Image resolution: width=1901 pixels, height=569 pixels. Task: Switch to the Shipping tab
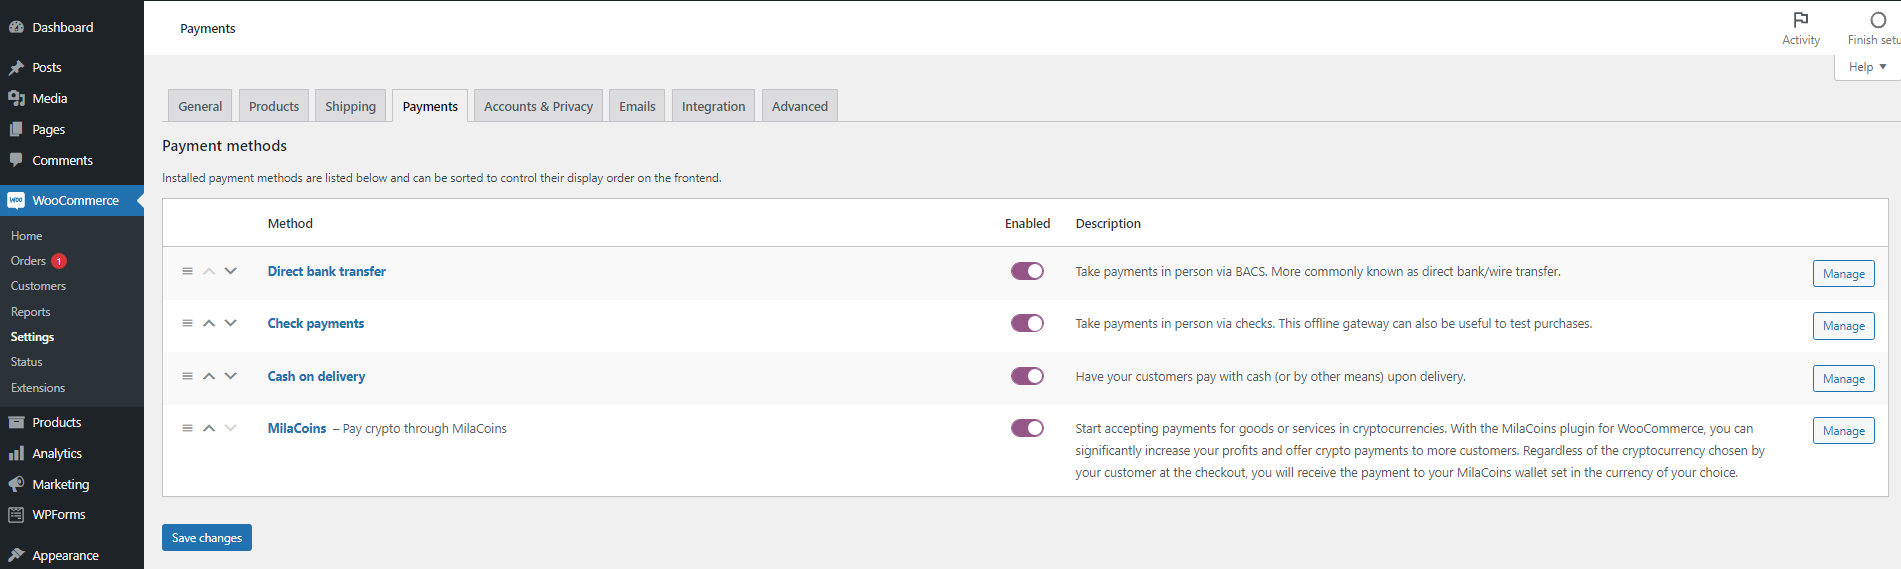[x=350, y=106]
